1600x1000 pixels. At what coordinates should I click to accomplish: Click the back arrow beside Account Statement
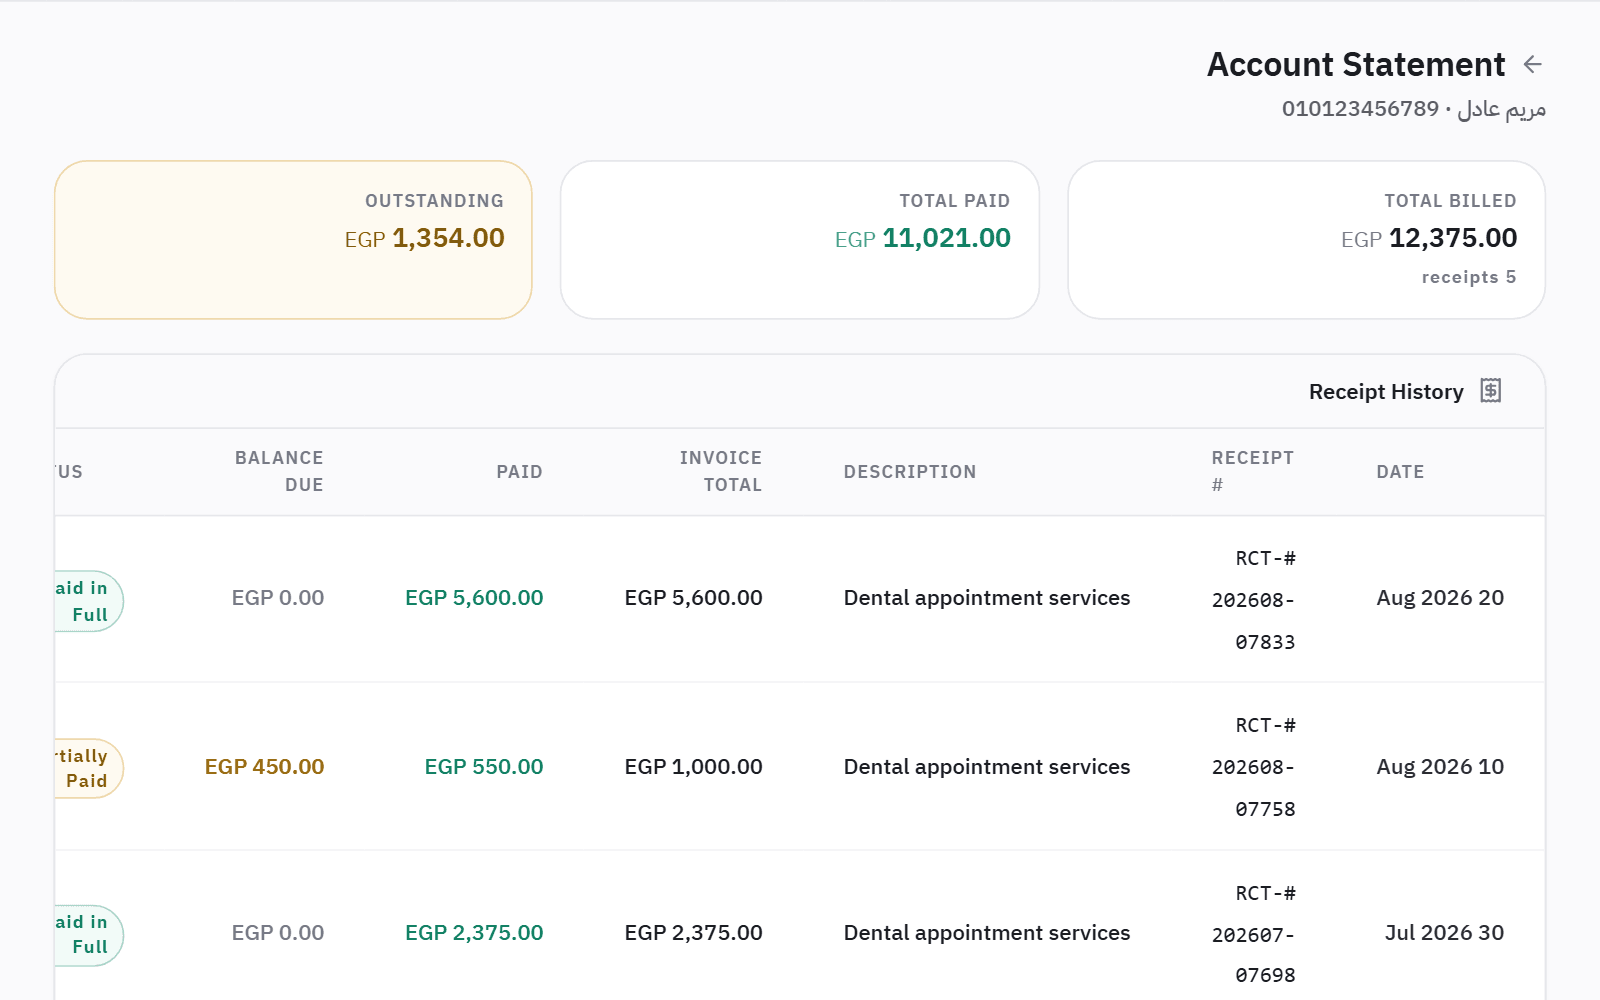(1532, 65)
